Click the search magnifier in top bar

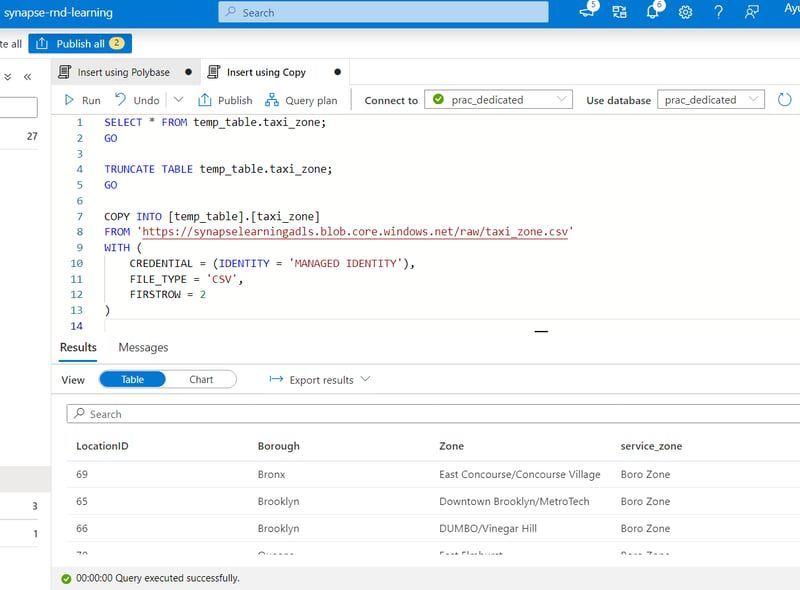(x=231, y=11)
